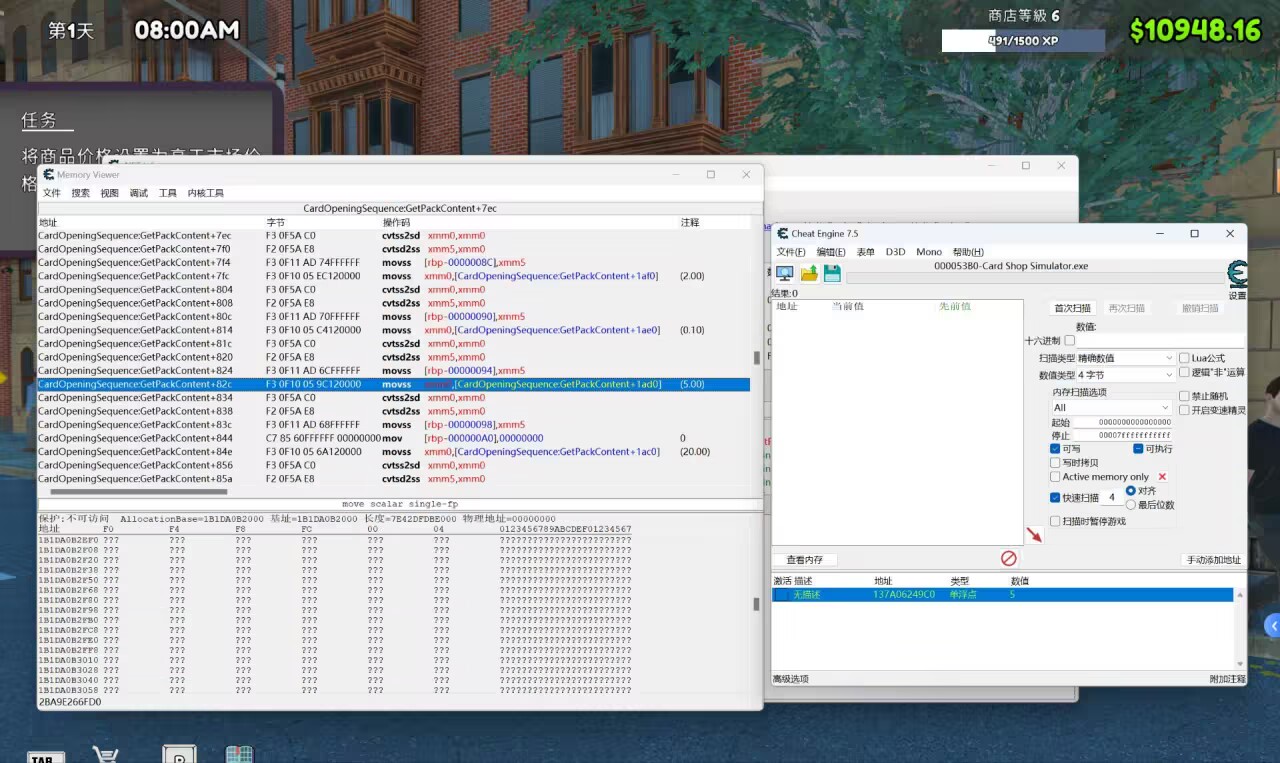Click the 首次扫描 first scan button
The width and height of the screenshot is (1280, 763).
coord(1073,308)
